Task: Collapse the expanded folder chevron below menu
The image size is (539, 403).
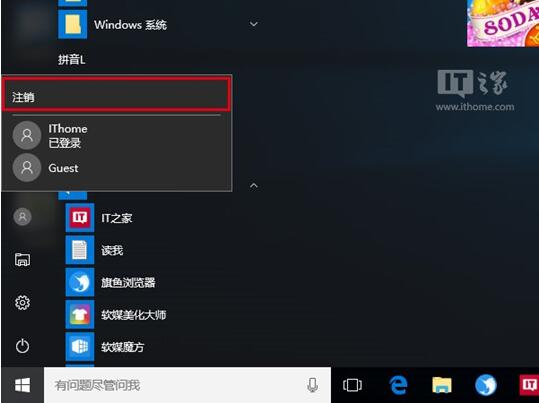Action: click(254, 186)
